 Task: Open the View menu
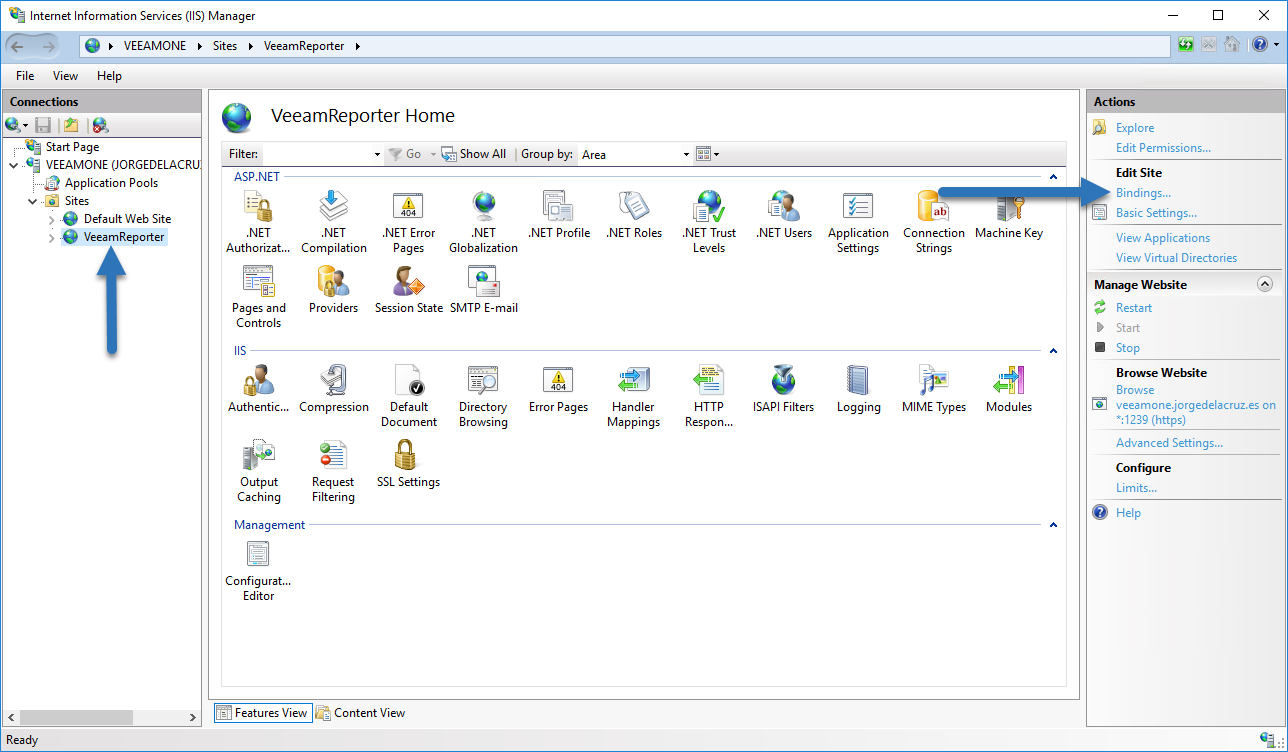(65, 76)
